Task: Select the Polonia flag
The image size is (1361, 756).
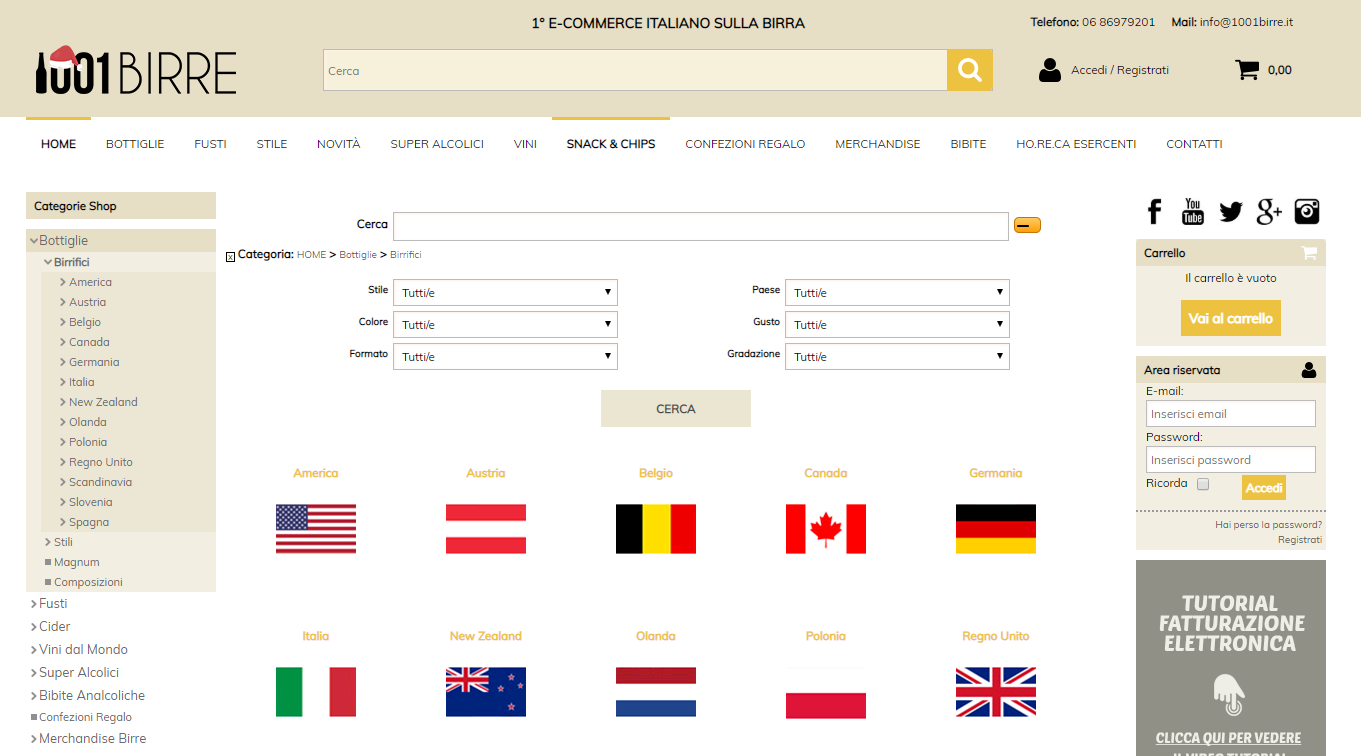Action: pyautogui.click(x=826, y=692)
